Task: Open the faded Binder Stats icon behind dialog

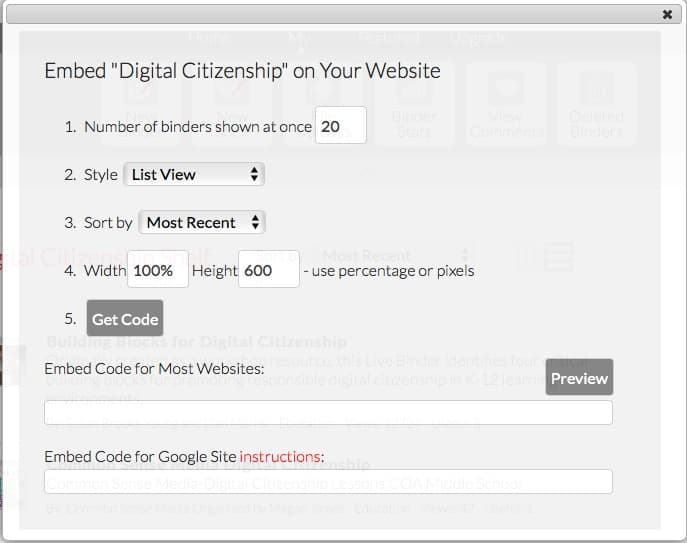Action: tap(414, 104)
